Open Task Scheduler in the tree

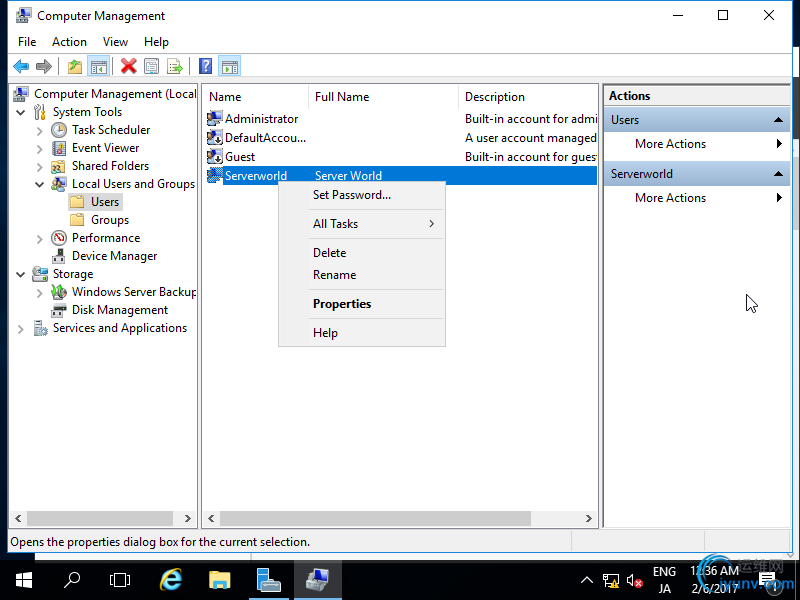111,130
